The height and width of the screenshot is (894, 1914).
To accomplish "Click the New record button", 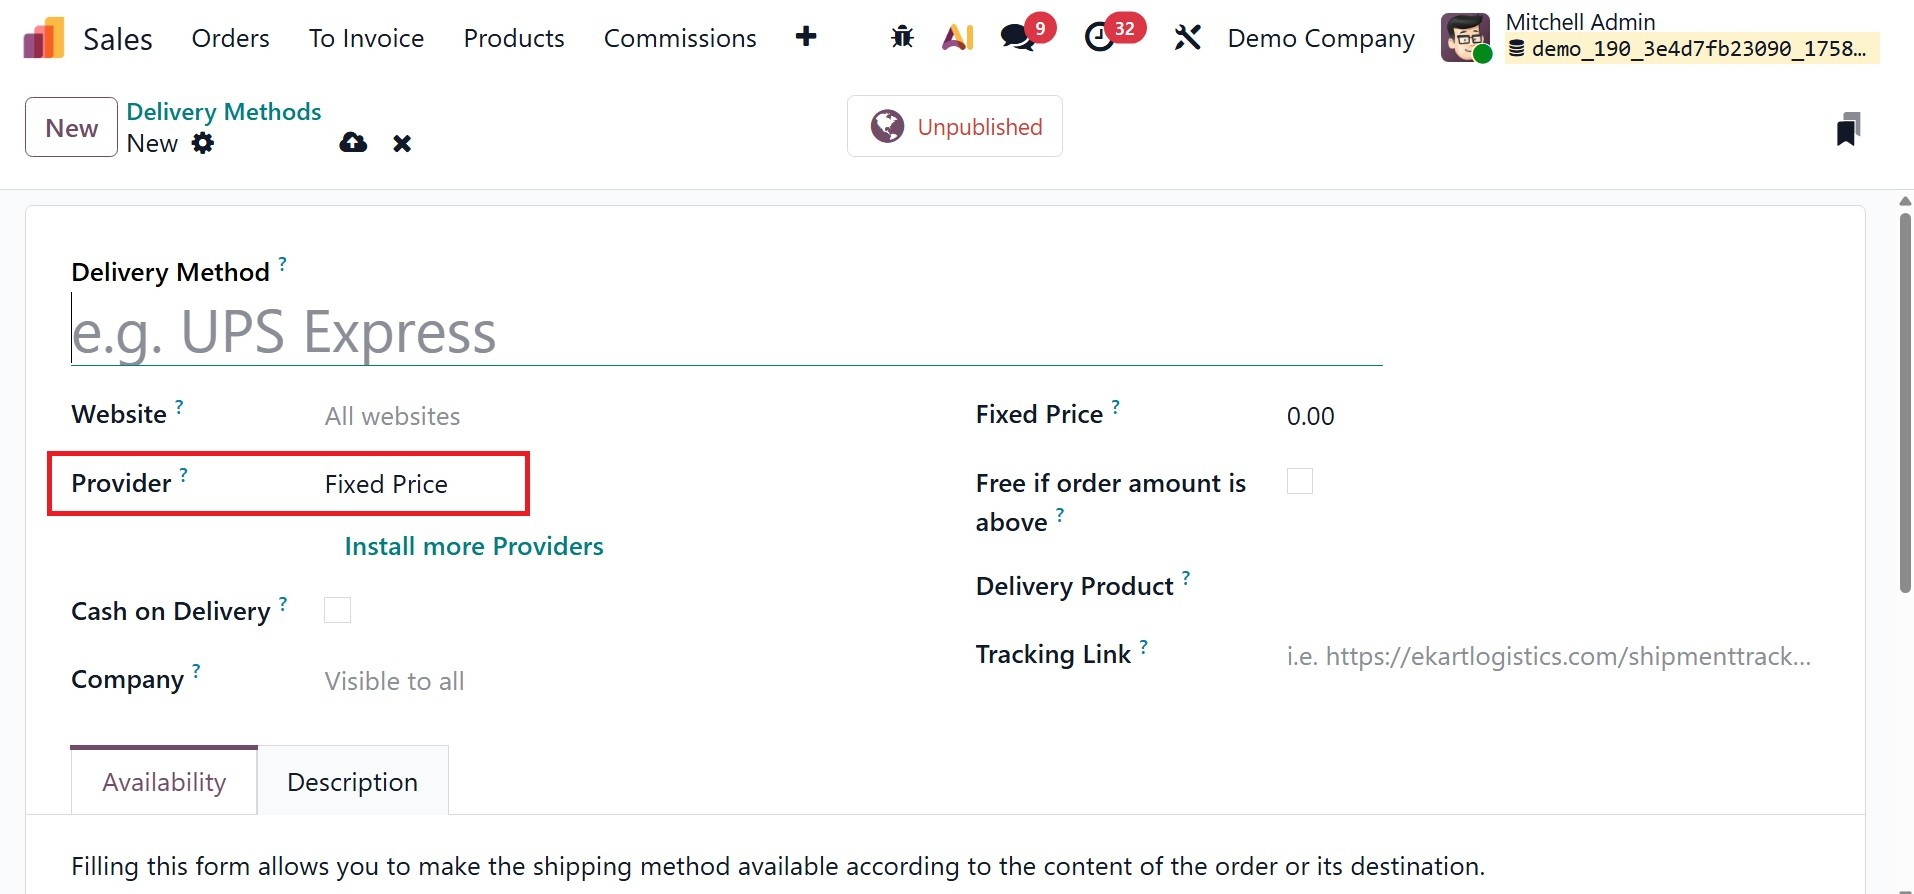I will [x=71, y=128].
